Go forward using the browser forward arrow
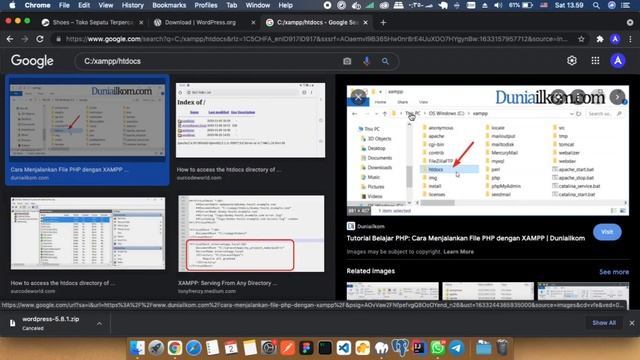Viewport: 640px width, 360px height. tap(25, 39)
